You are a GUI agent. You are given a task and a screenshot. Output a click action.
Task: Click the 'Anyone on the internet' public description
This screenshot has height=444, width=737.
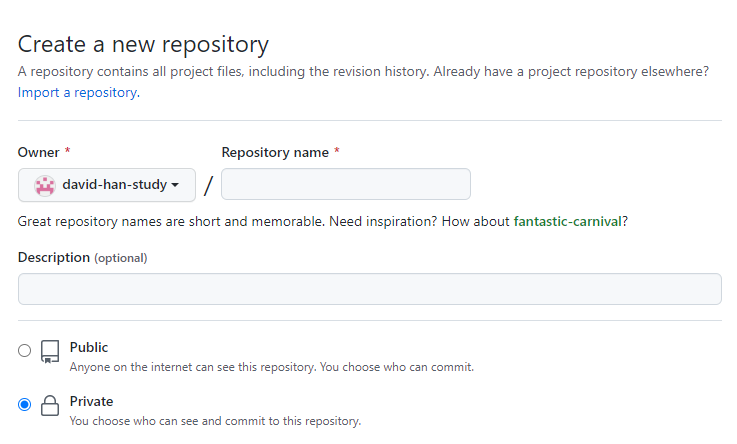pos(272,367)
